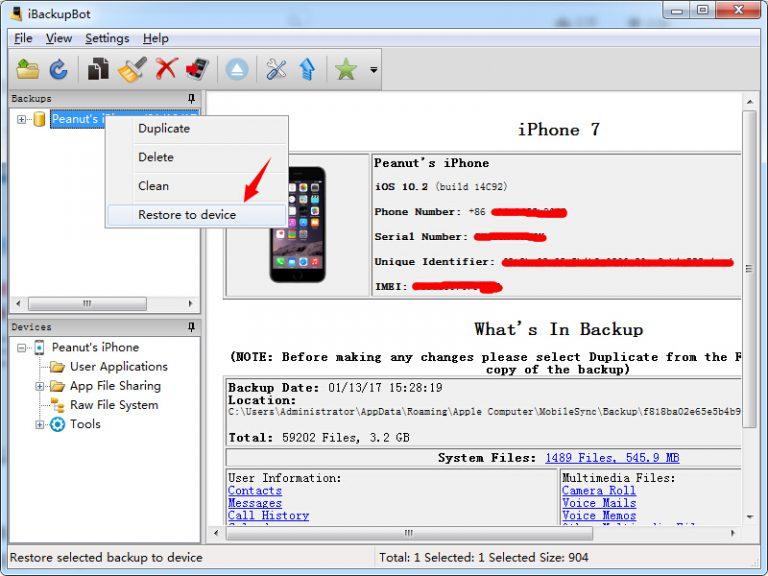Click the wrench and screwdriver tools icon

276,69
